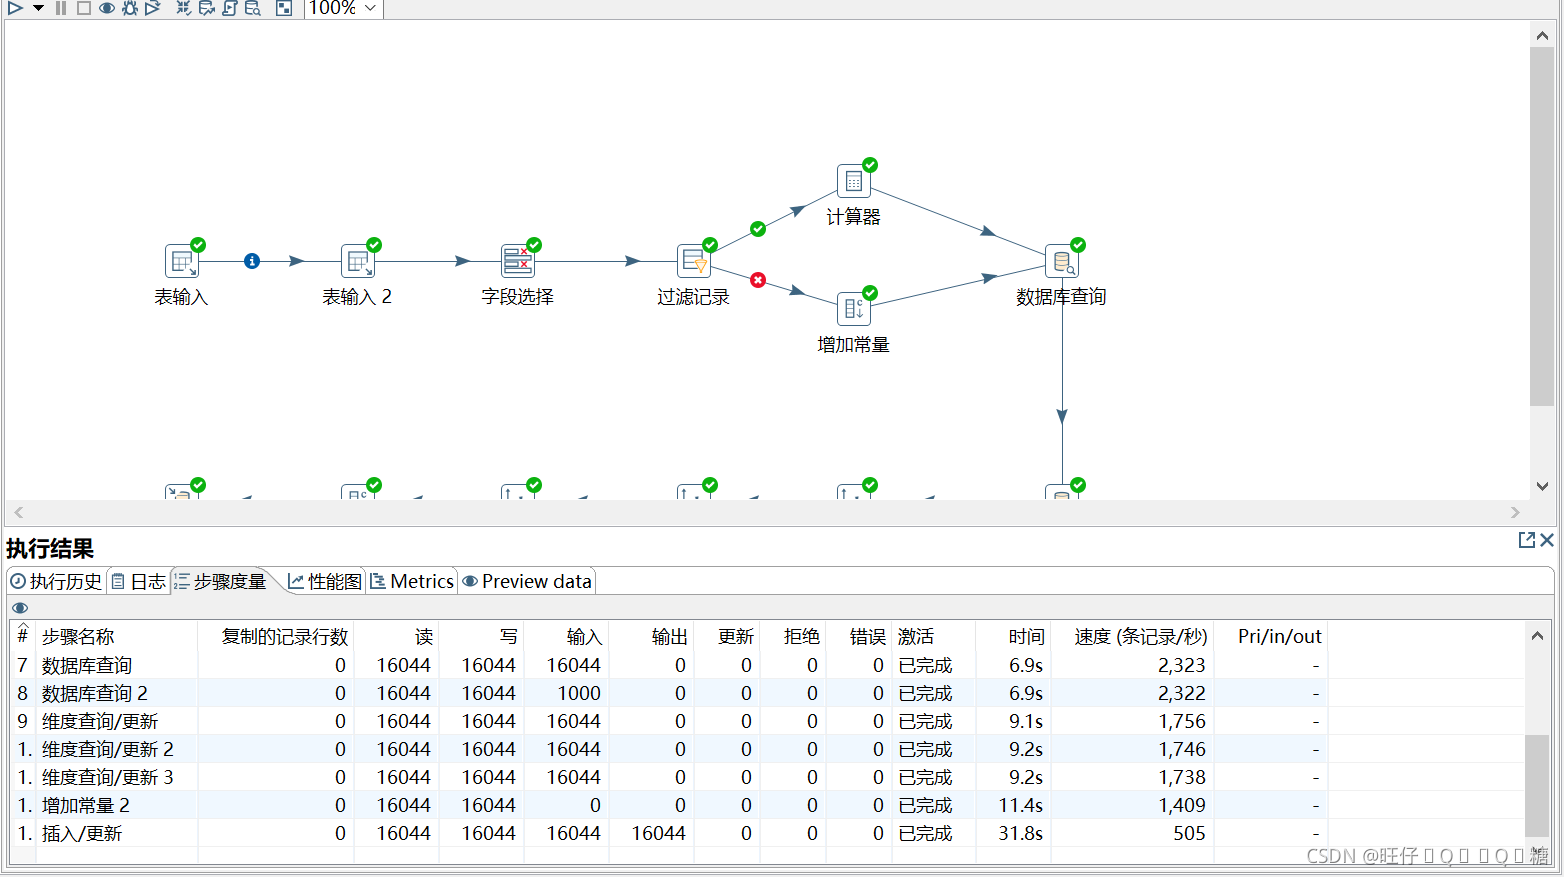Sort by the 错误 column header

(x=867, y=637)
